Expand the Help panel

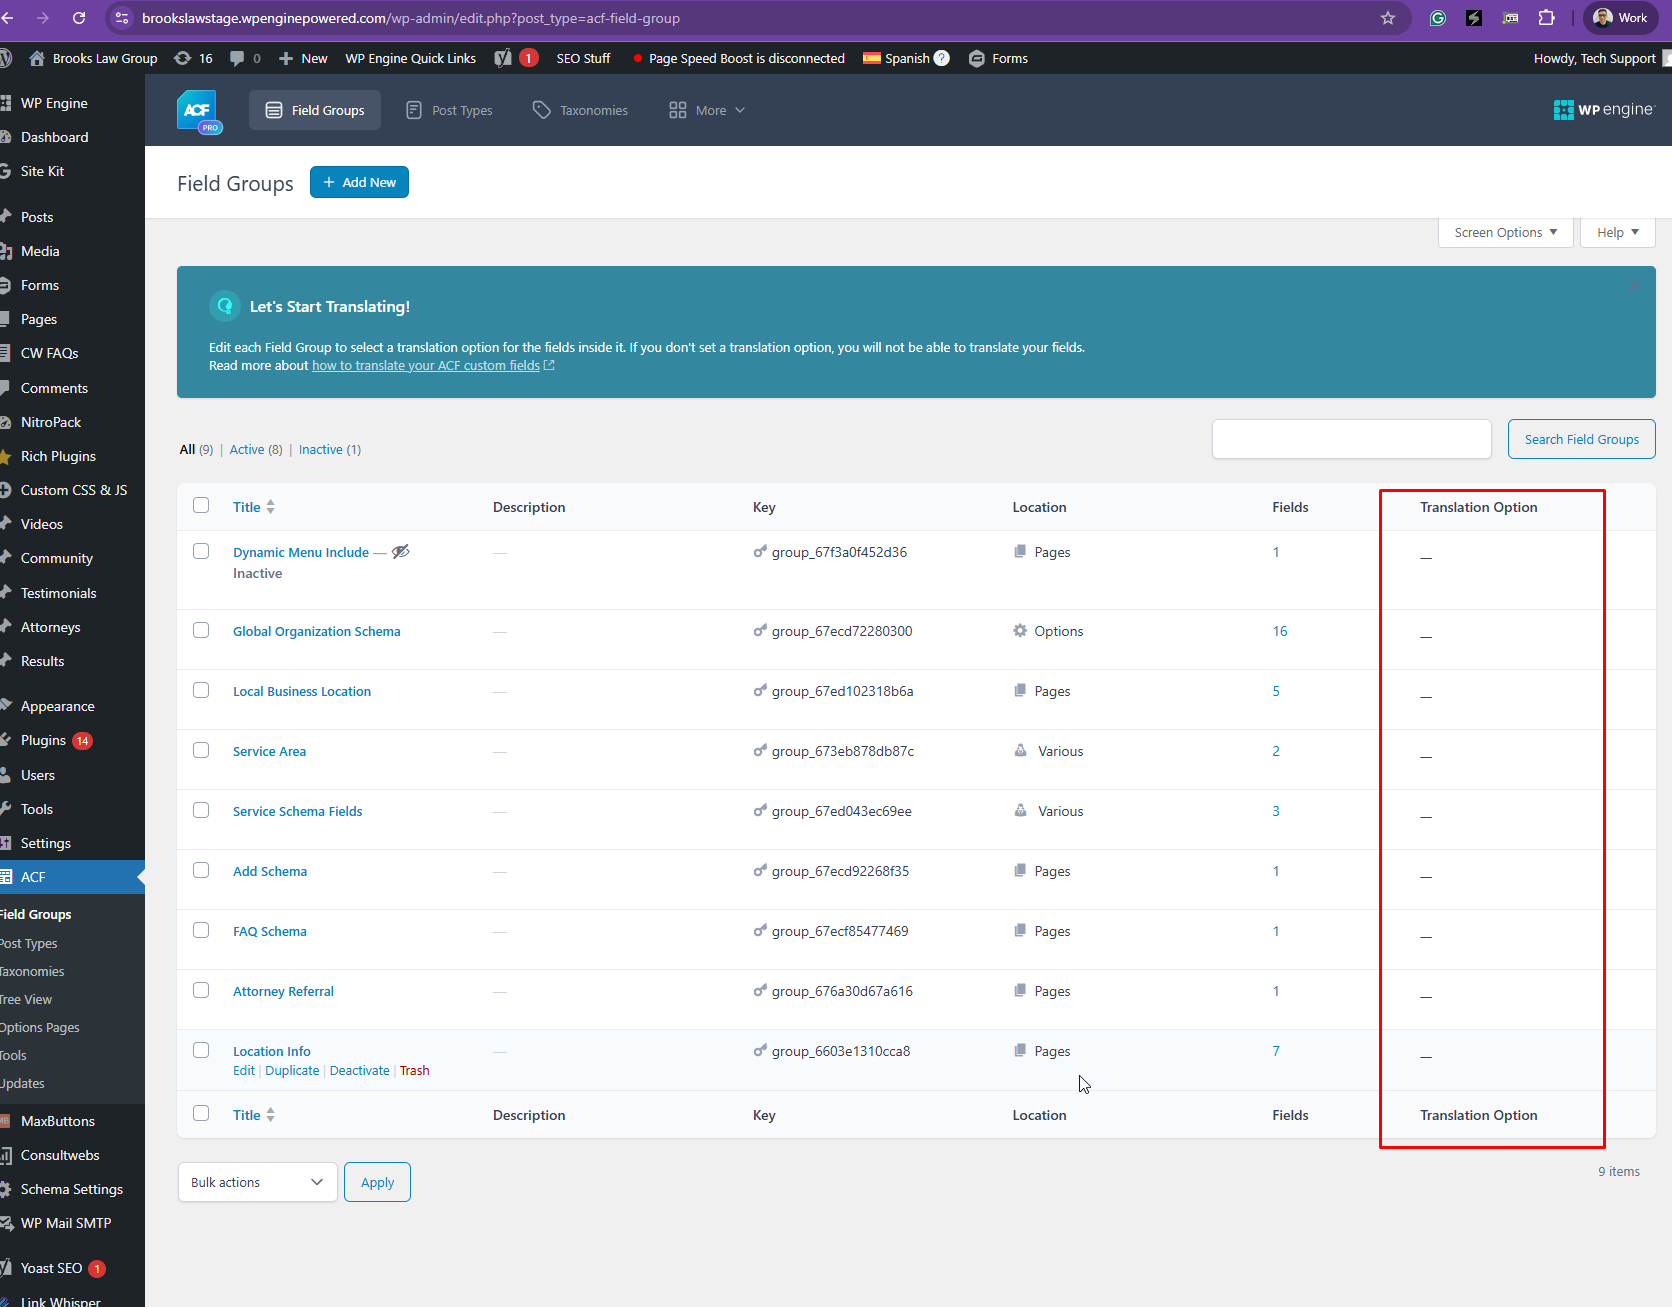(x=1618, y=232)
